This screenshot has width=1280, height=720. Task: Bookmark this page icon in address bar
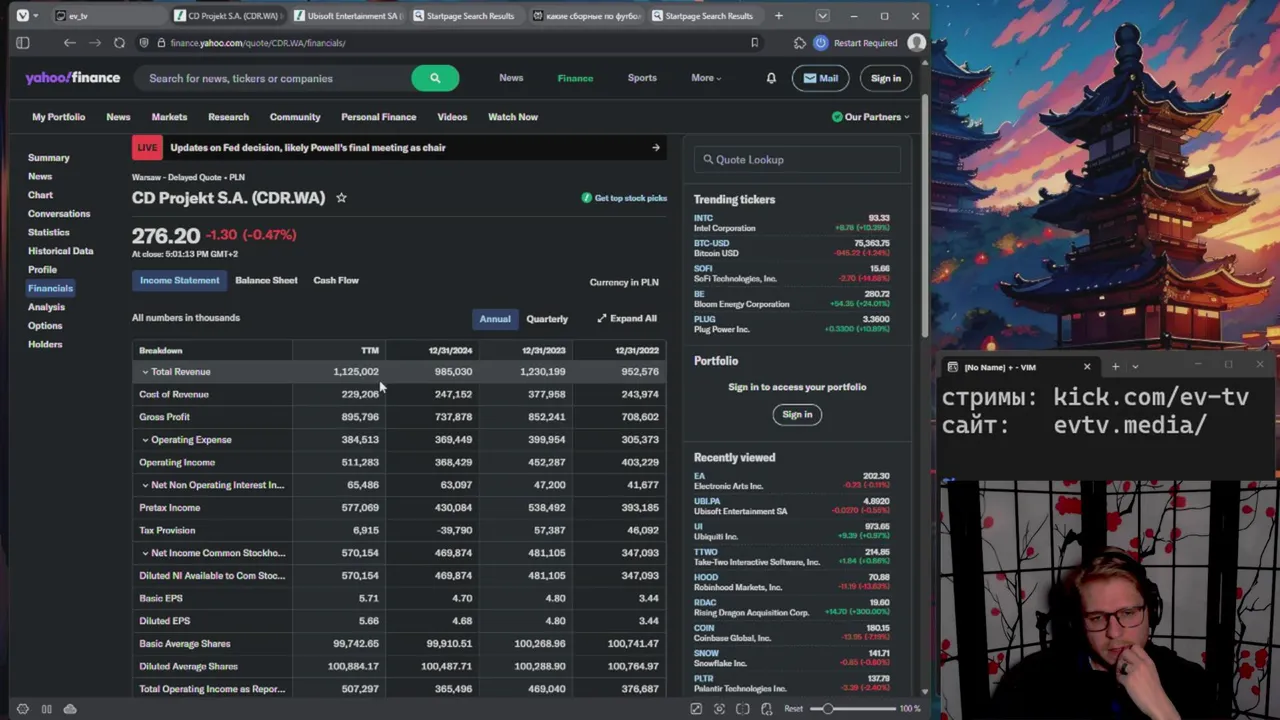click(x=754, y=43)
